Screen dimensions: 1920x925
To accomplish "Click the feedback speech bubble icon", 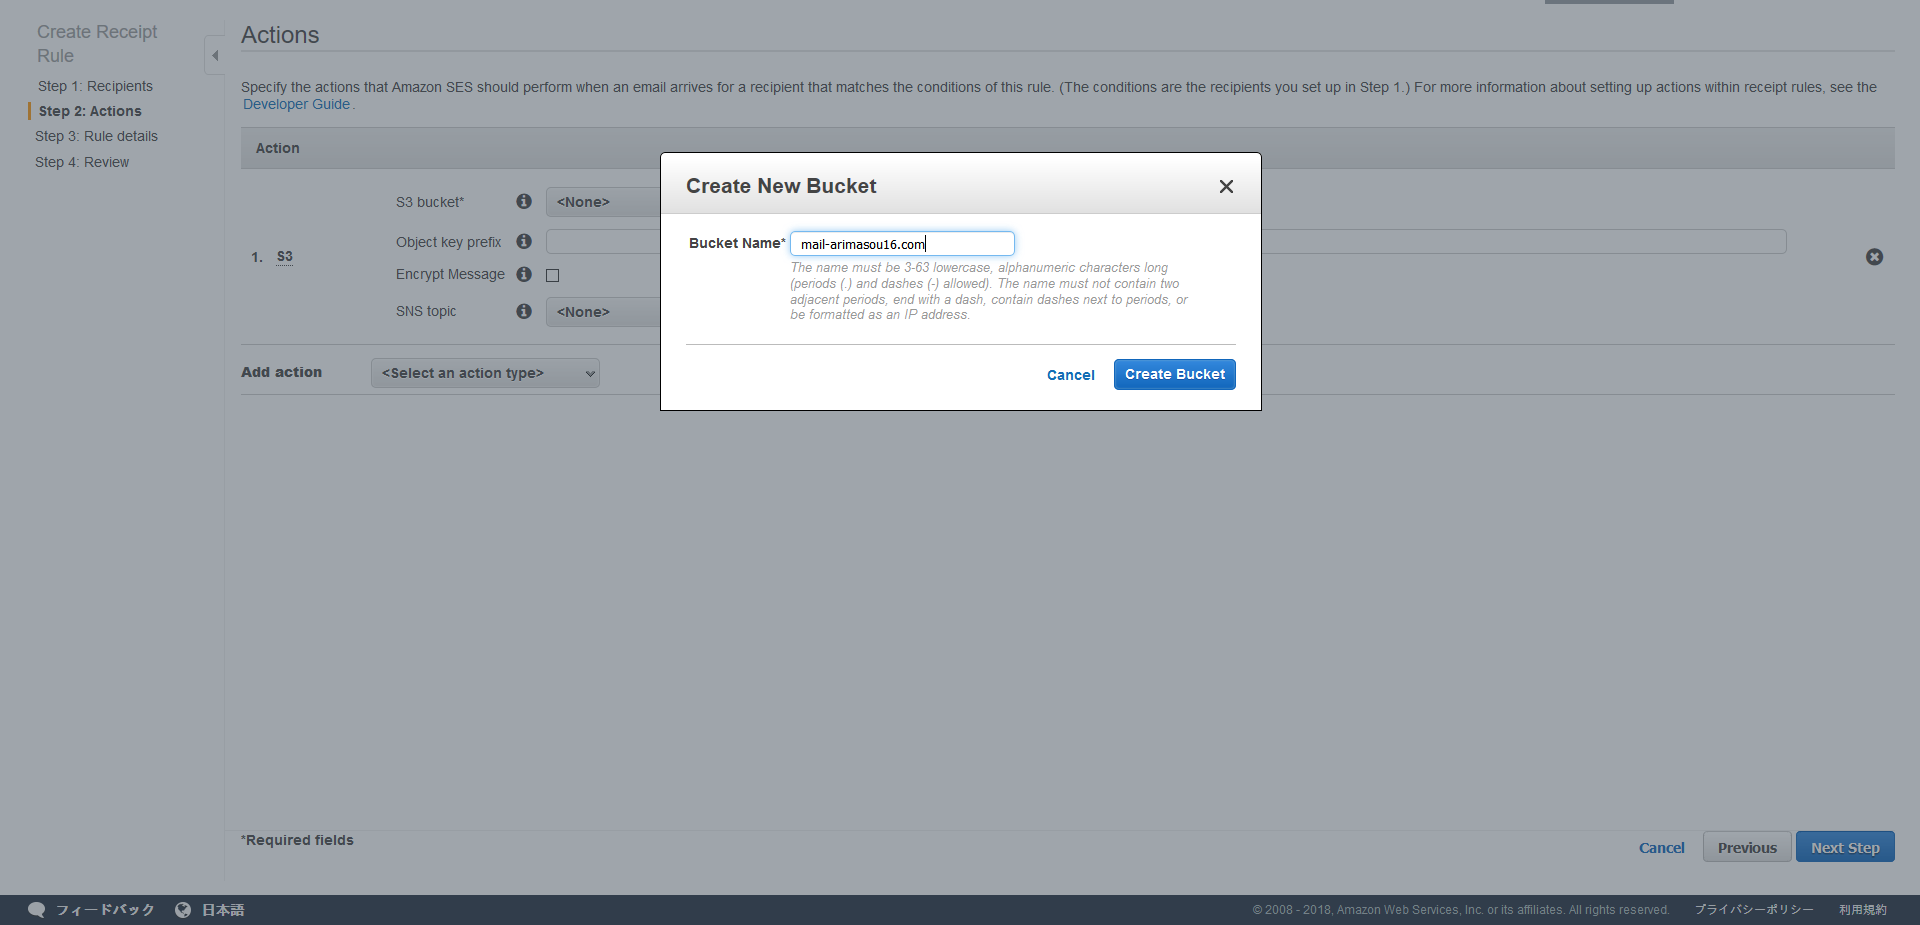I will point(37,910).
